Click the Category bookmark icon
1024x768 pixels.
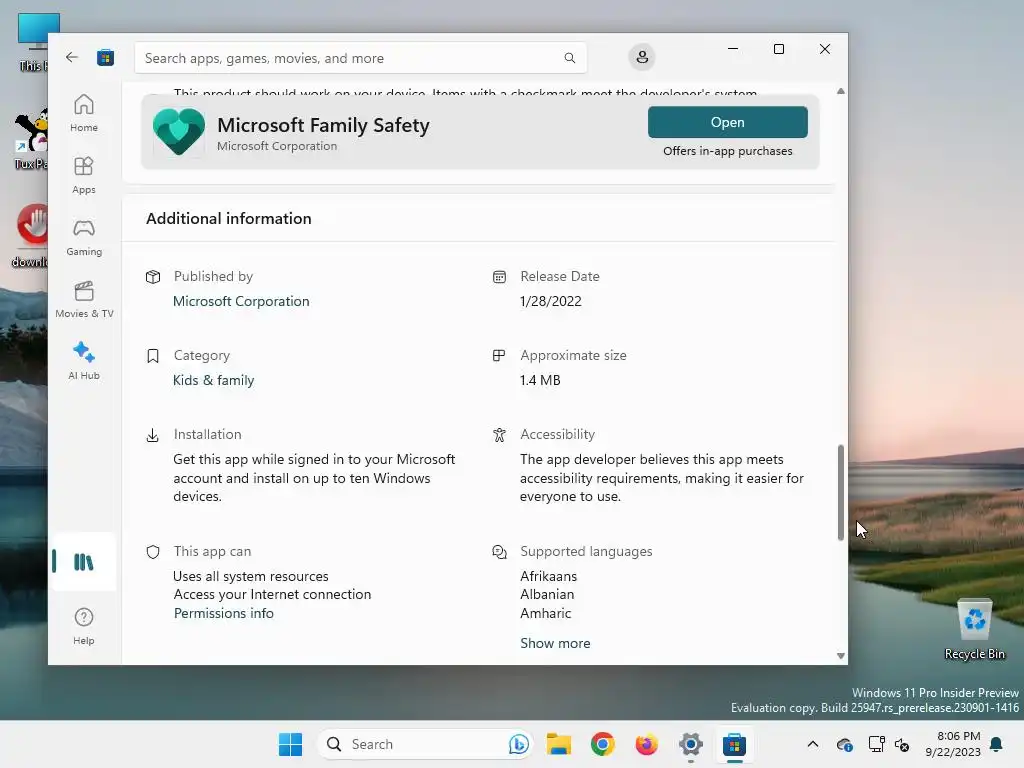[x=153, y=356]
